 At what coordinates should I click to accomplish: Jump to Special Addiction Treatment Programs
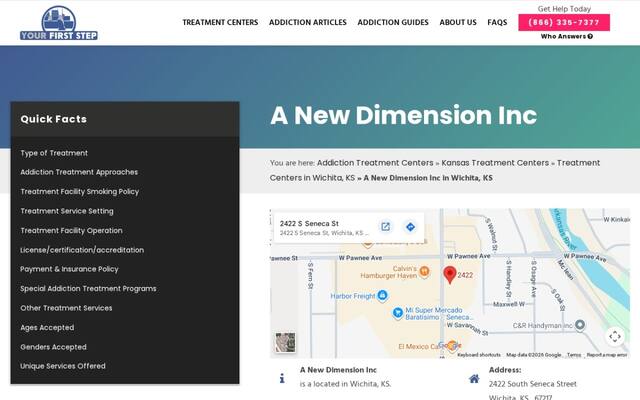[x=88, y=289]
